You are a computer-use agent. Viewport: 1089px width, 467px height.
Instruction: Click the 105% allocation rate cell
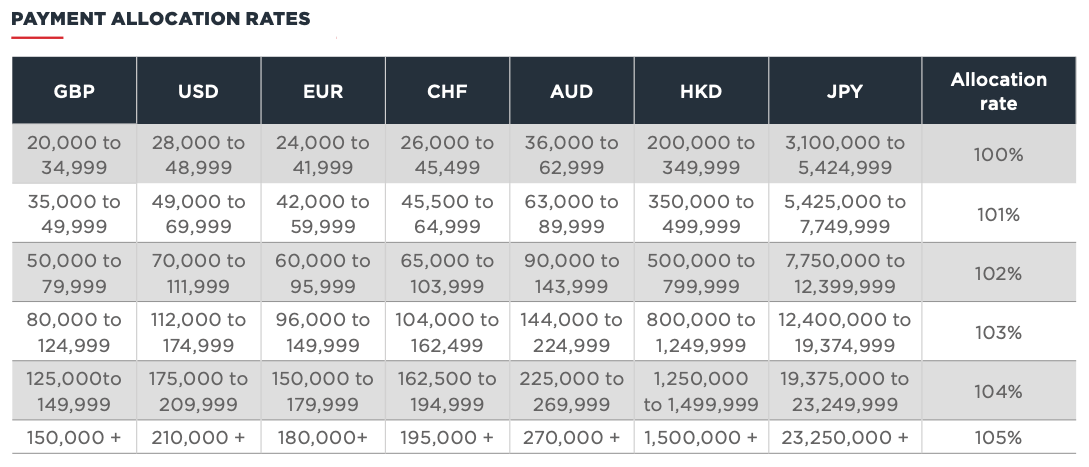(x=998, y=437)
